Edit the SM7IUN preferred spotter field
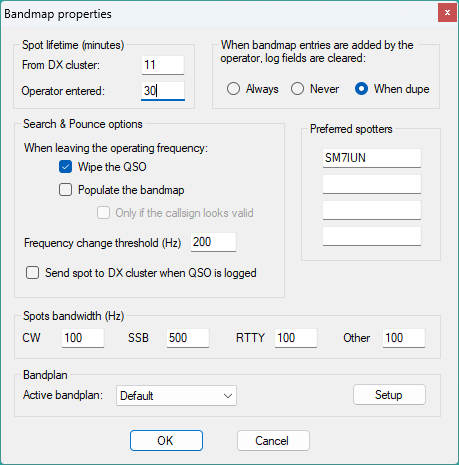Screen dimensions: 459x465 pyautogui.click(x=372, y=158)
